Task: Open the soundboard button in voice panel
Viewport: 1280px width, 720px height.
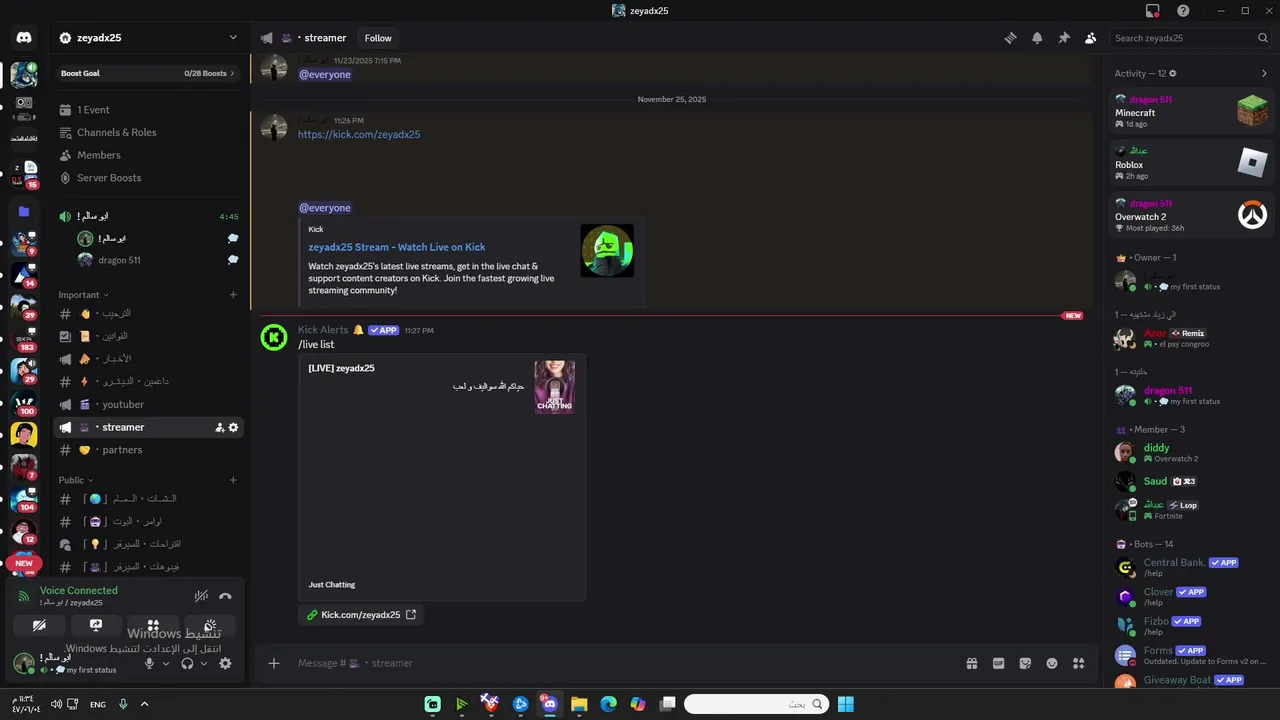Action: (x=210, y=625)
